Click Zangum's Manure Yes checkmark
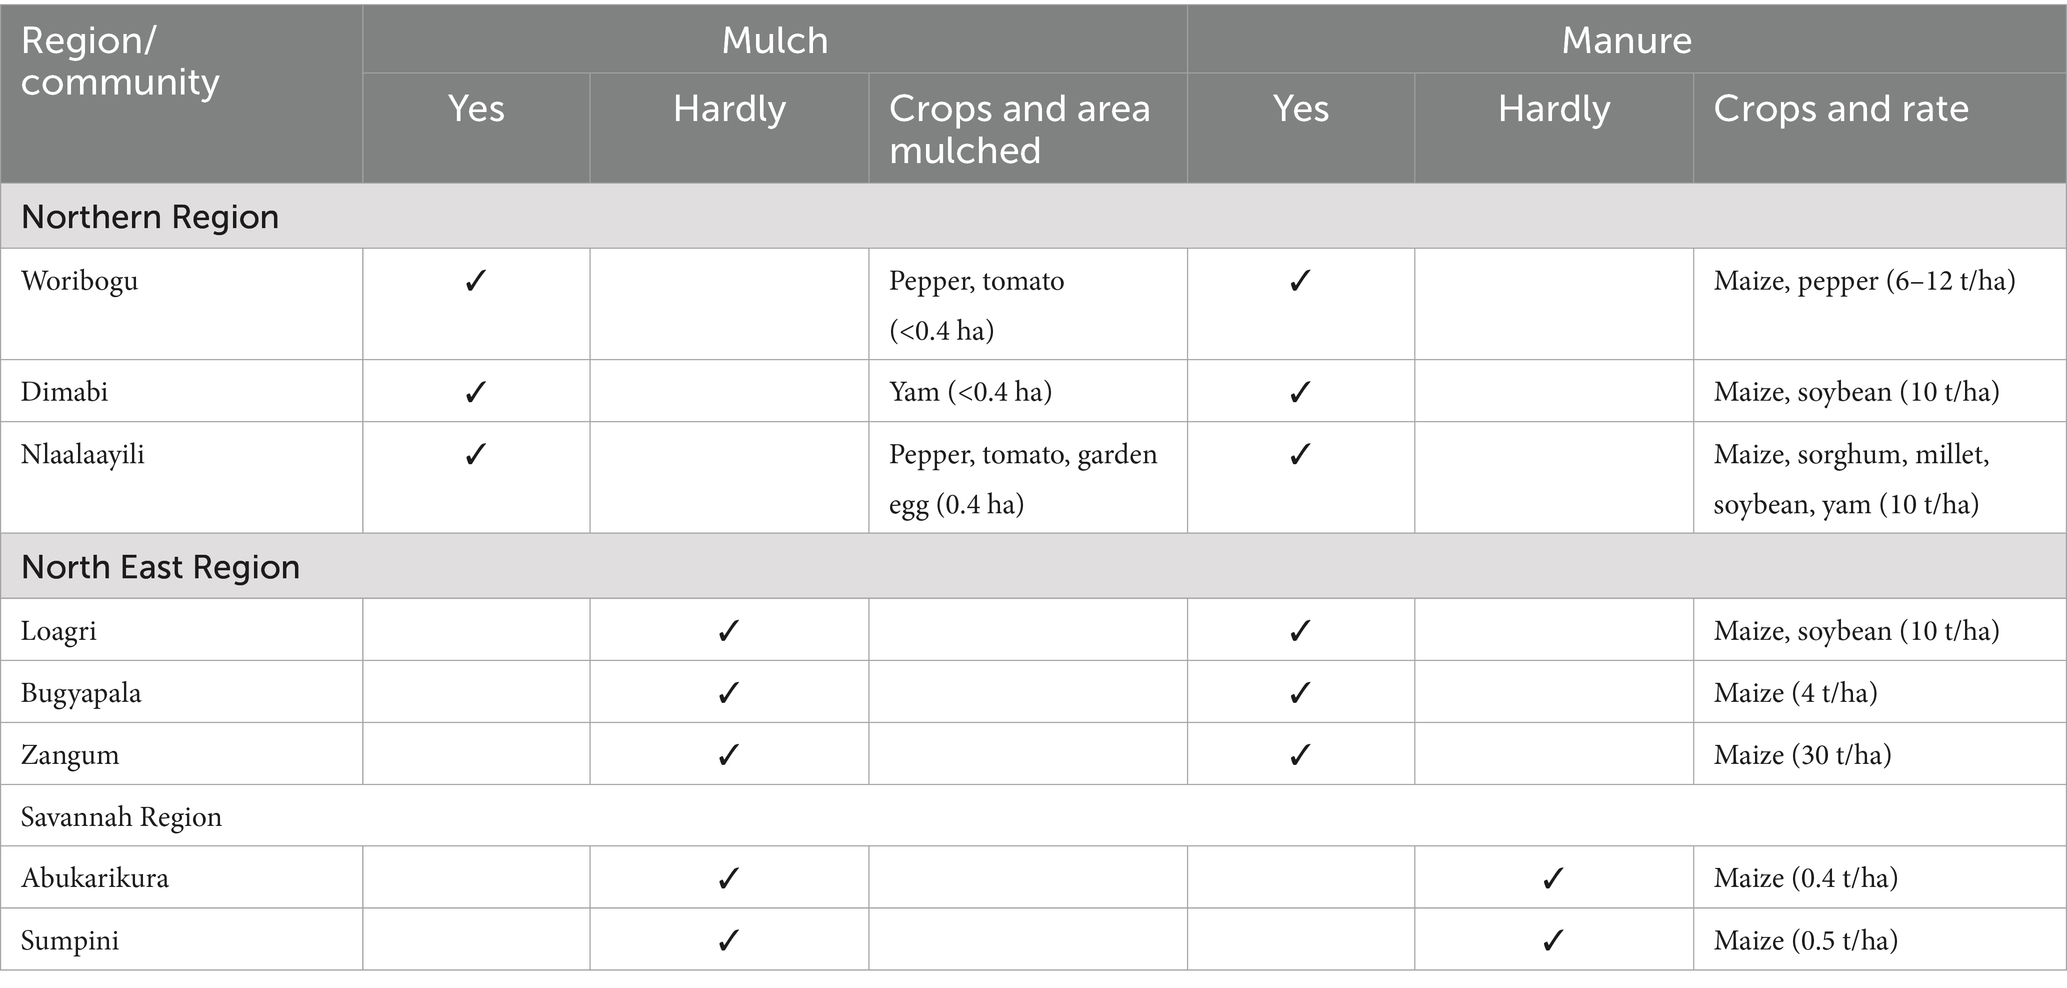This screenshot has width=2067, height=988. pos(1299,755)
